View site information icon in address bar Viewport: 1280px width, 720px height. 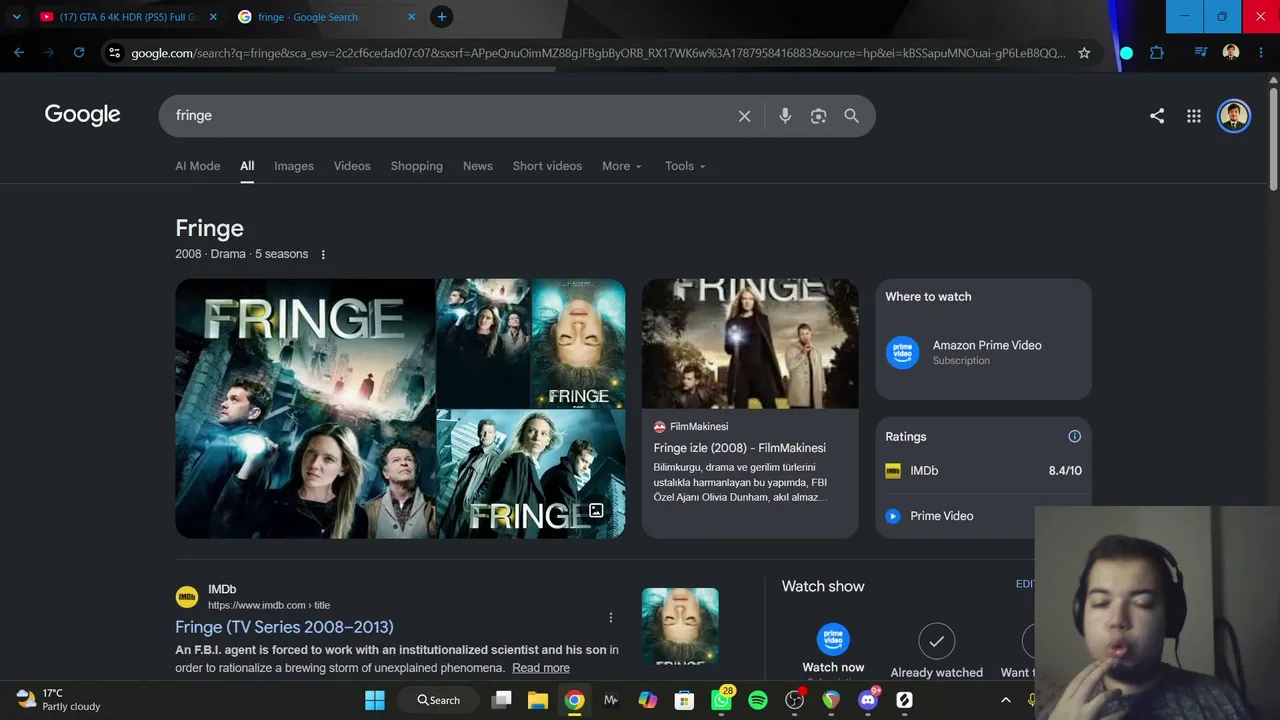pos(114,53)
